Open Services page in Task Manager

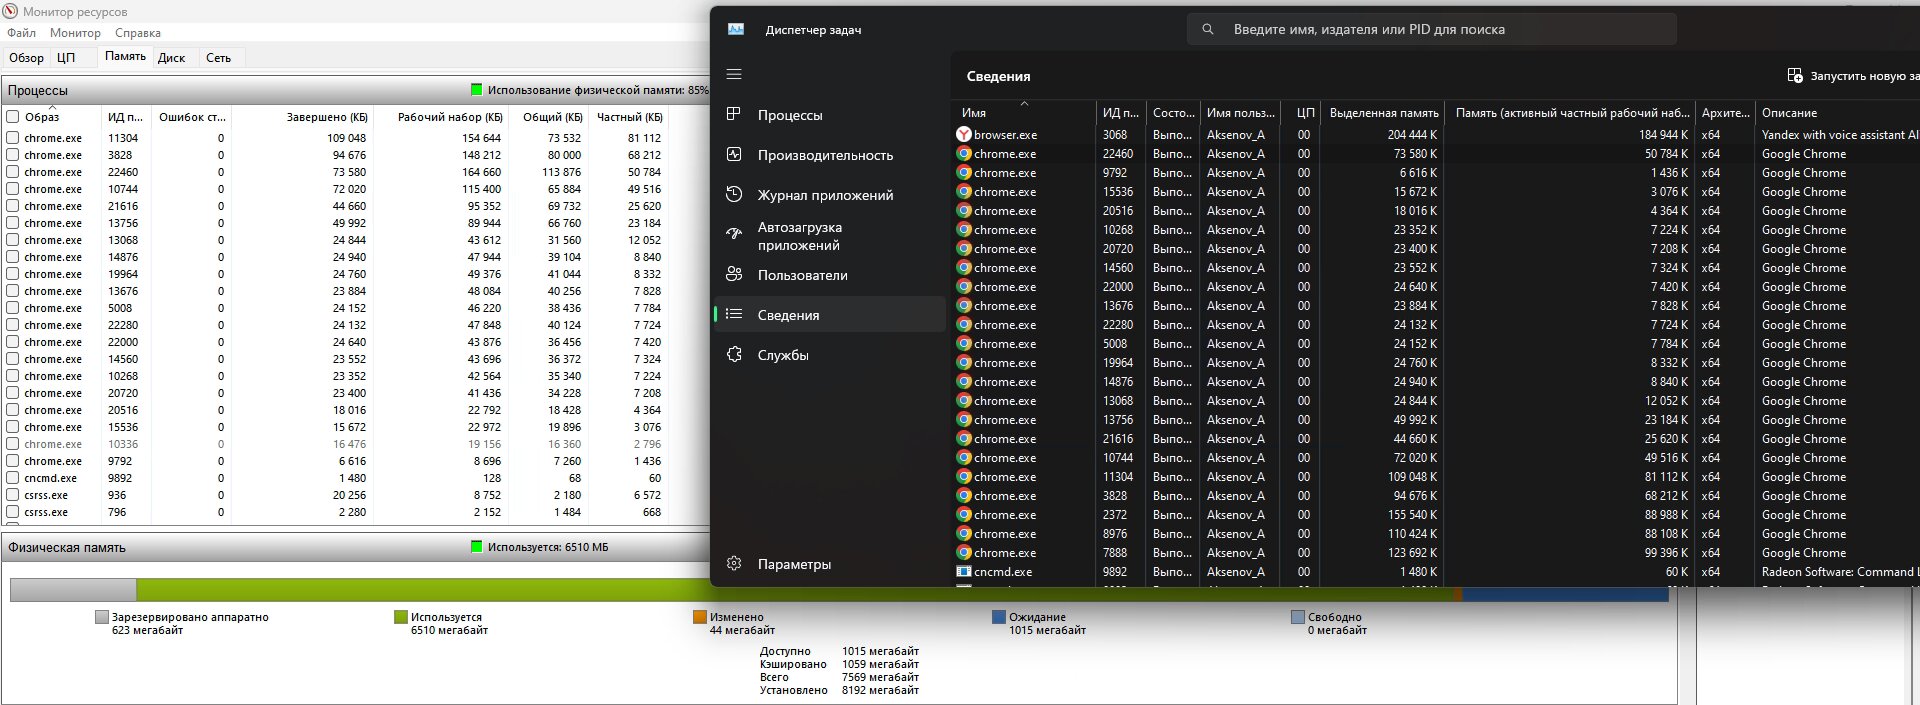(x=829, y=355)
